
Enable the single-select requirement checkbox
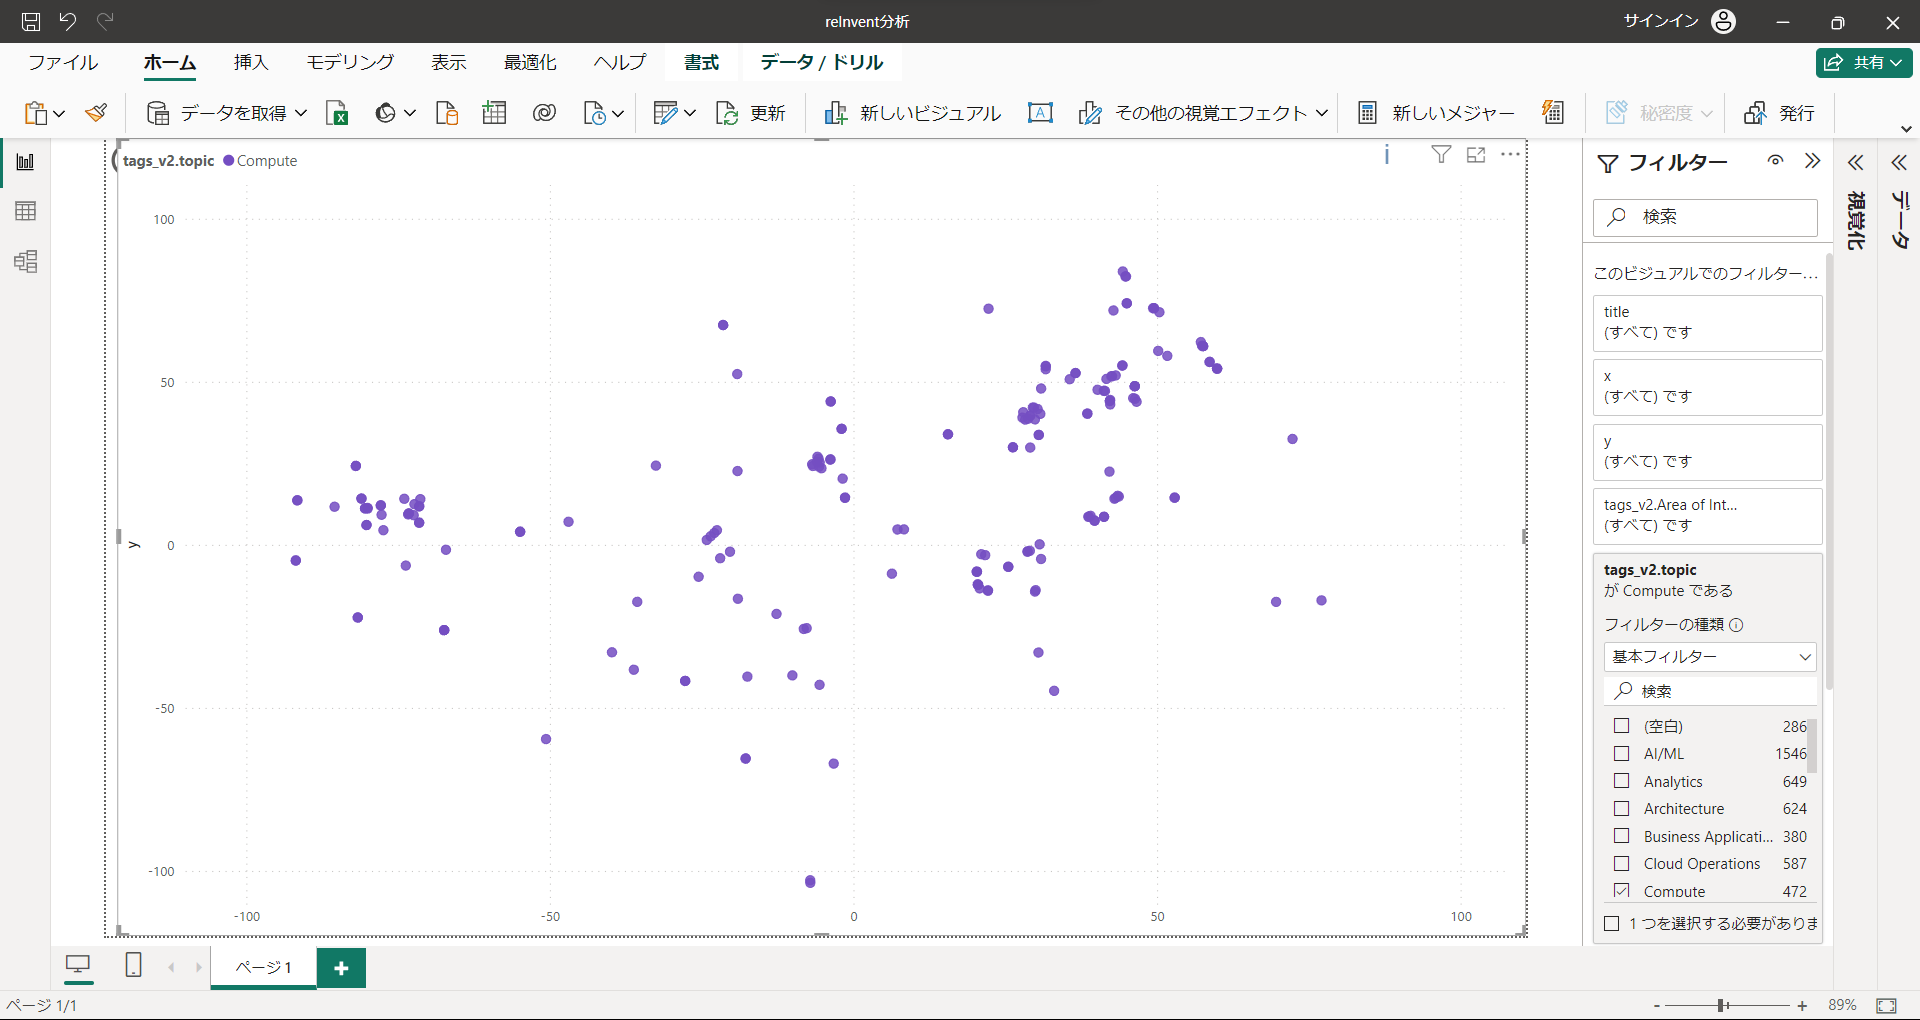(x=1612, y=924)
